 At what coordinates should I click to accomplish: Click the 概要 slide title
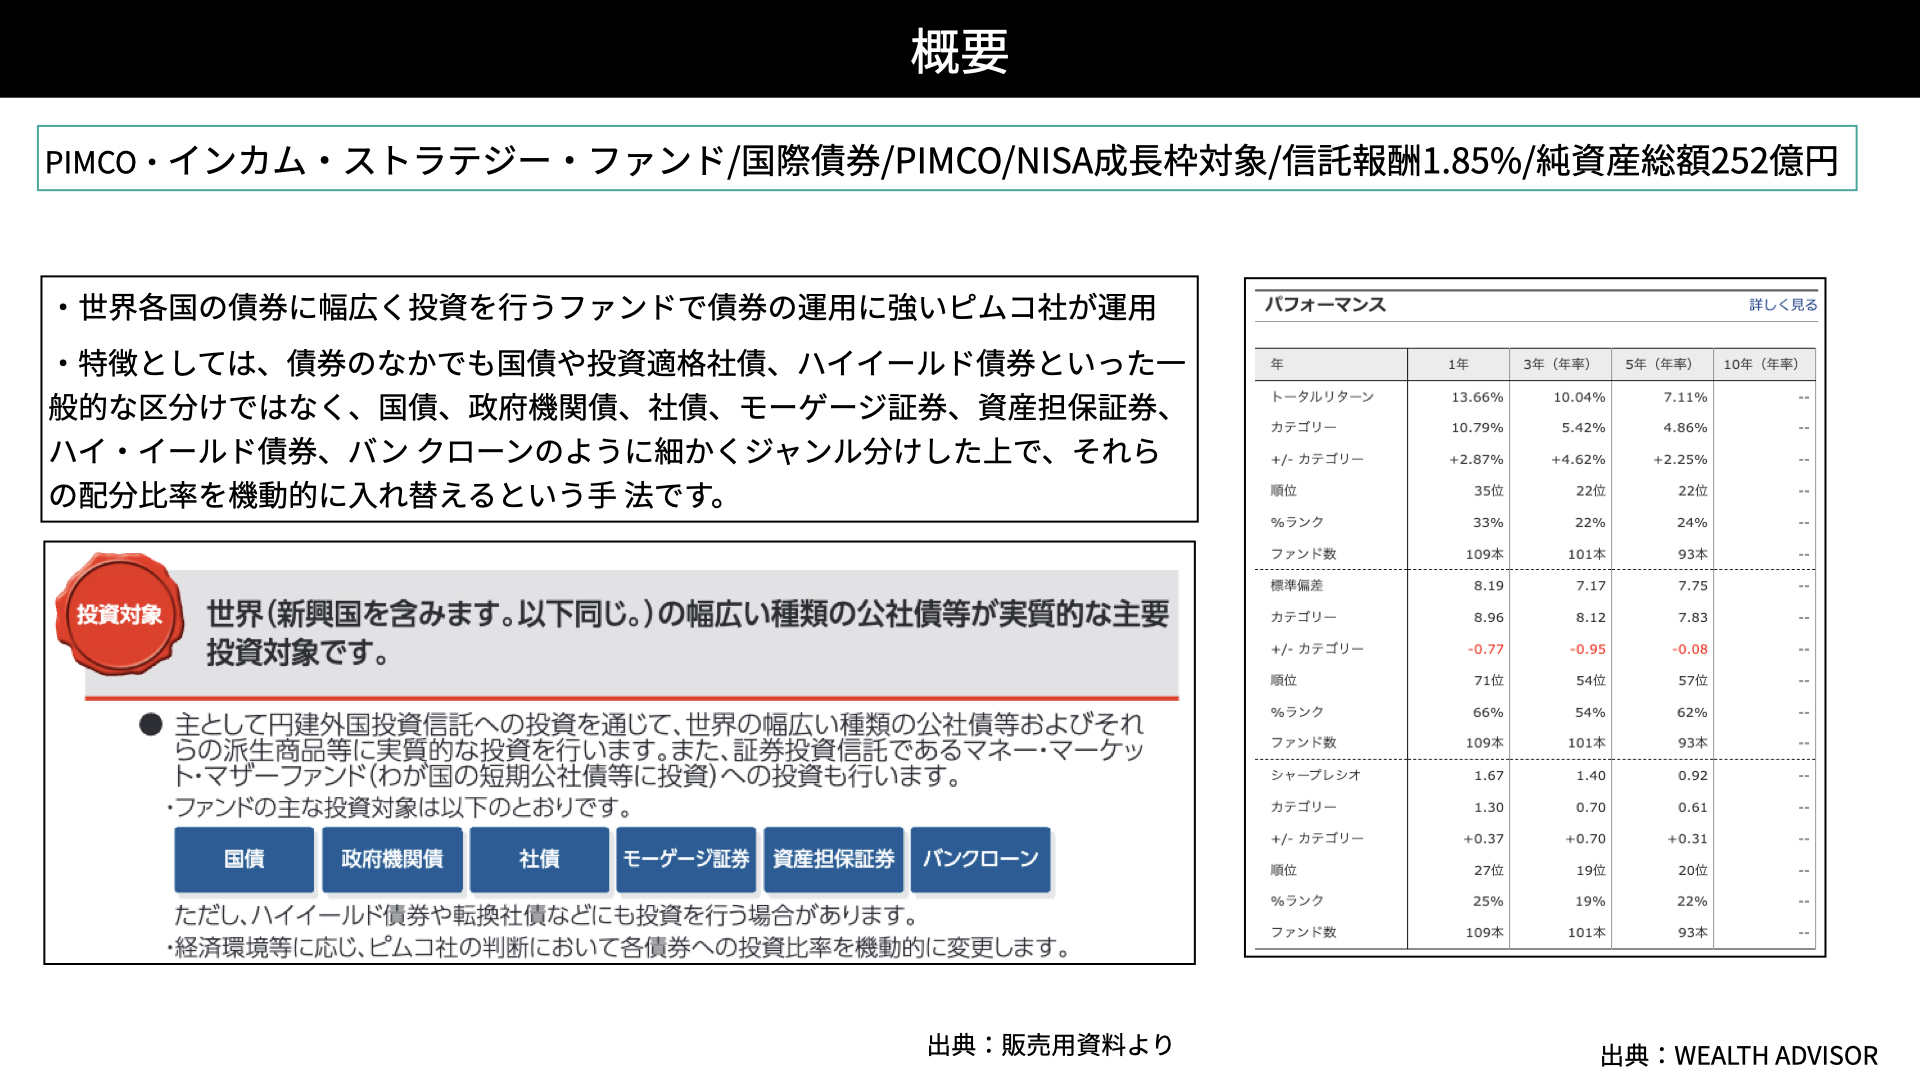960,51
